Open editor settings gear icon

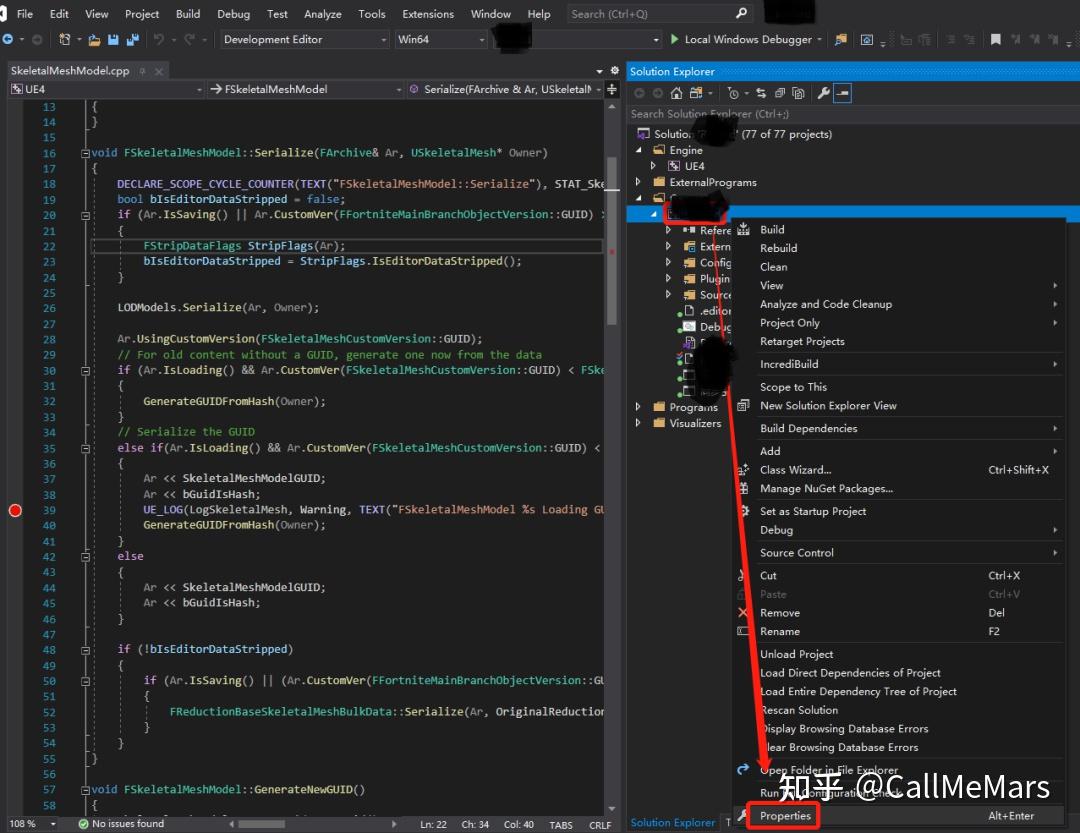pyautogui.click(x=615, y=70)
